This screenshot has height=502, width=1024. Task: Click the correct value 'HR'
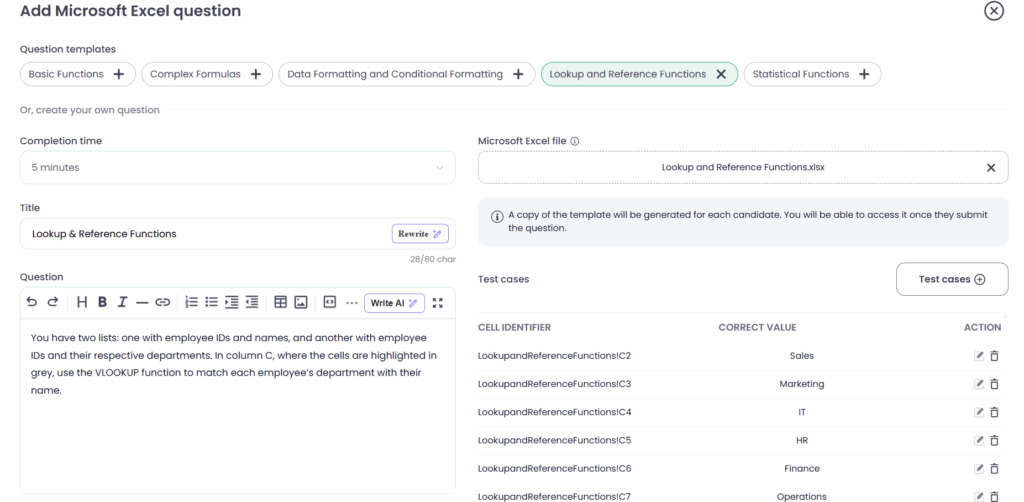point(801,440)
